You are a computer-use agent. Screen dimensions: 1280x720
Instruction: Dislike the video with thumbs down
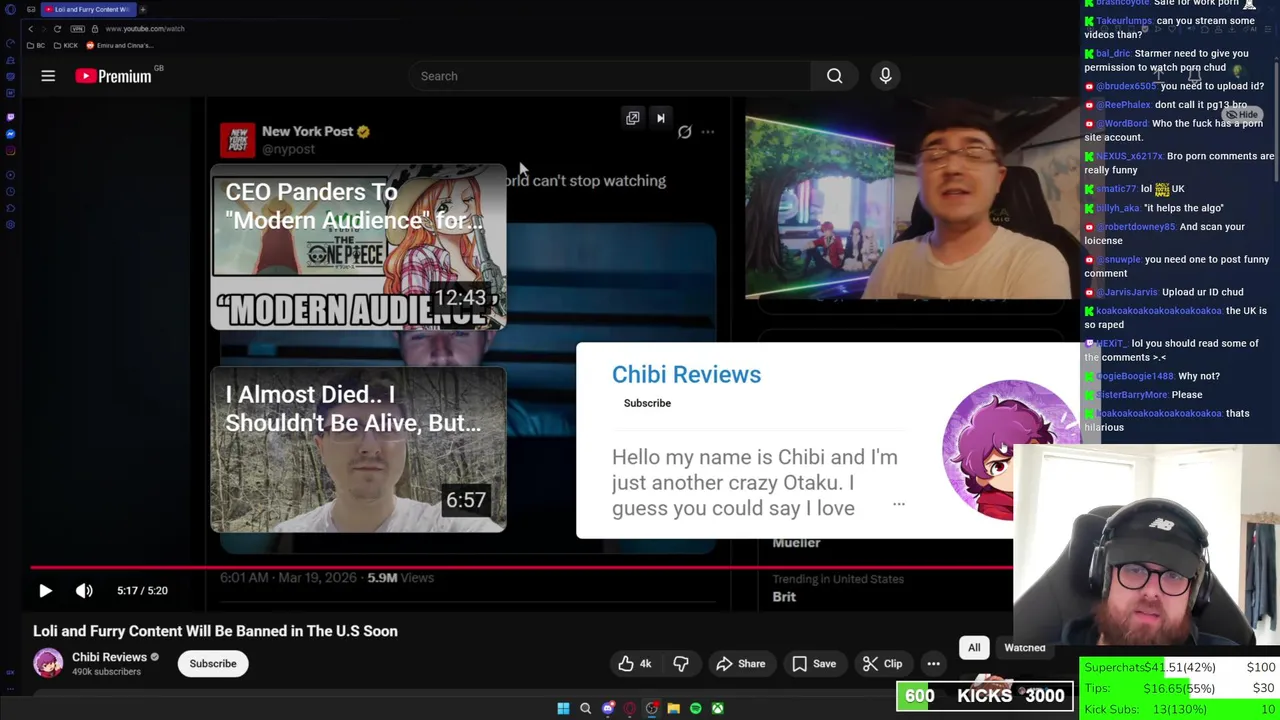(681, 663)
